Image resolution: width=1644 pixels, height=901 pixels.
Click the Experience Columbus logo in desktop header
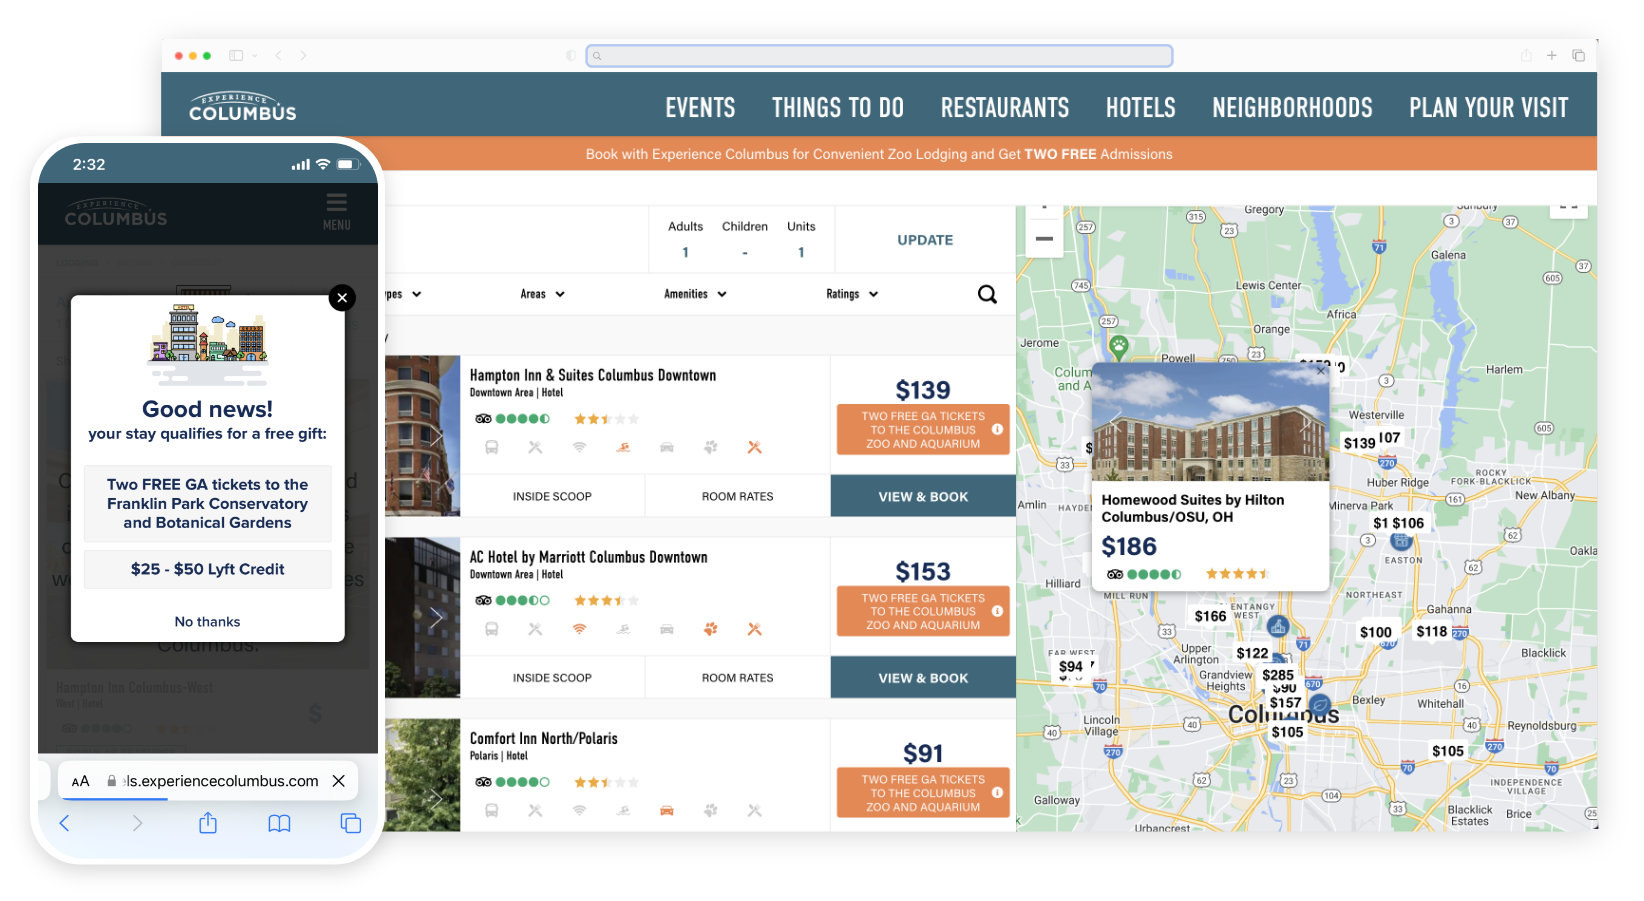pyautogui.click(x=243, y=107)
